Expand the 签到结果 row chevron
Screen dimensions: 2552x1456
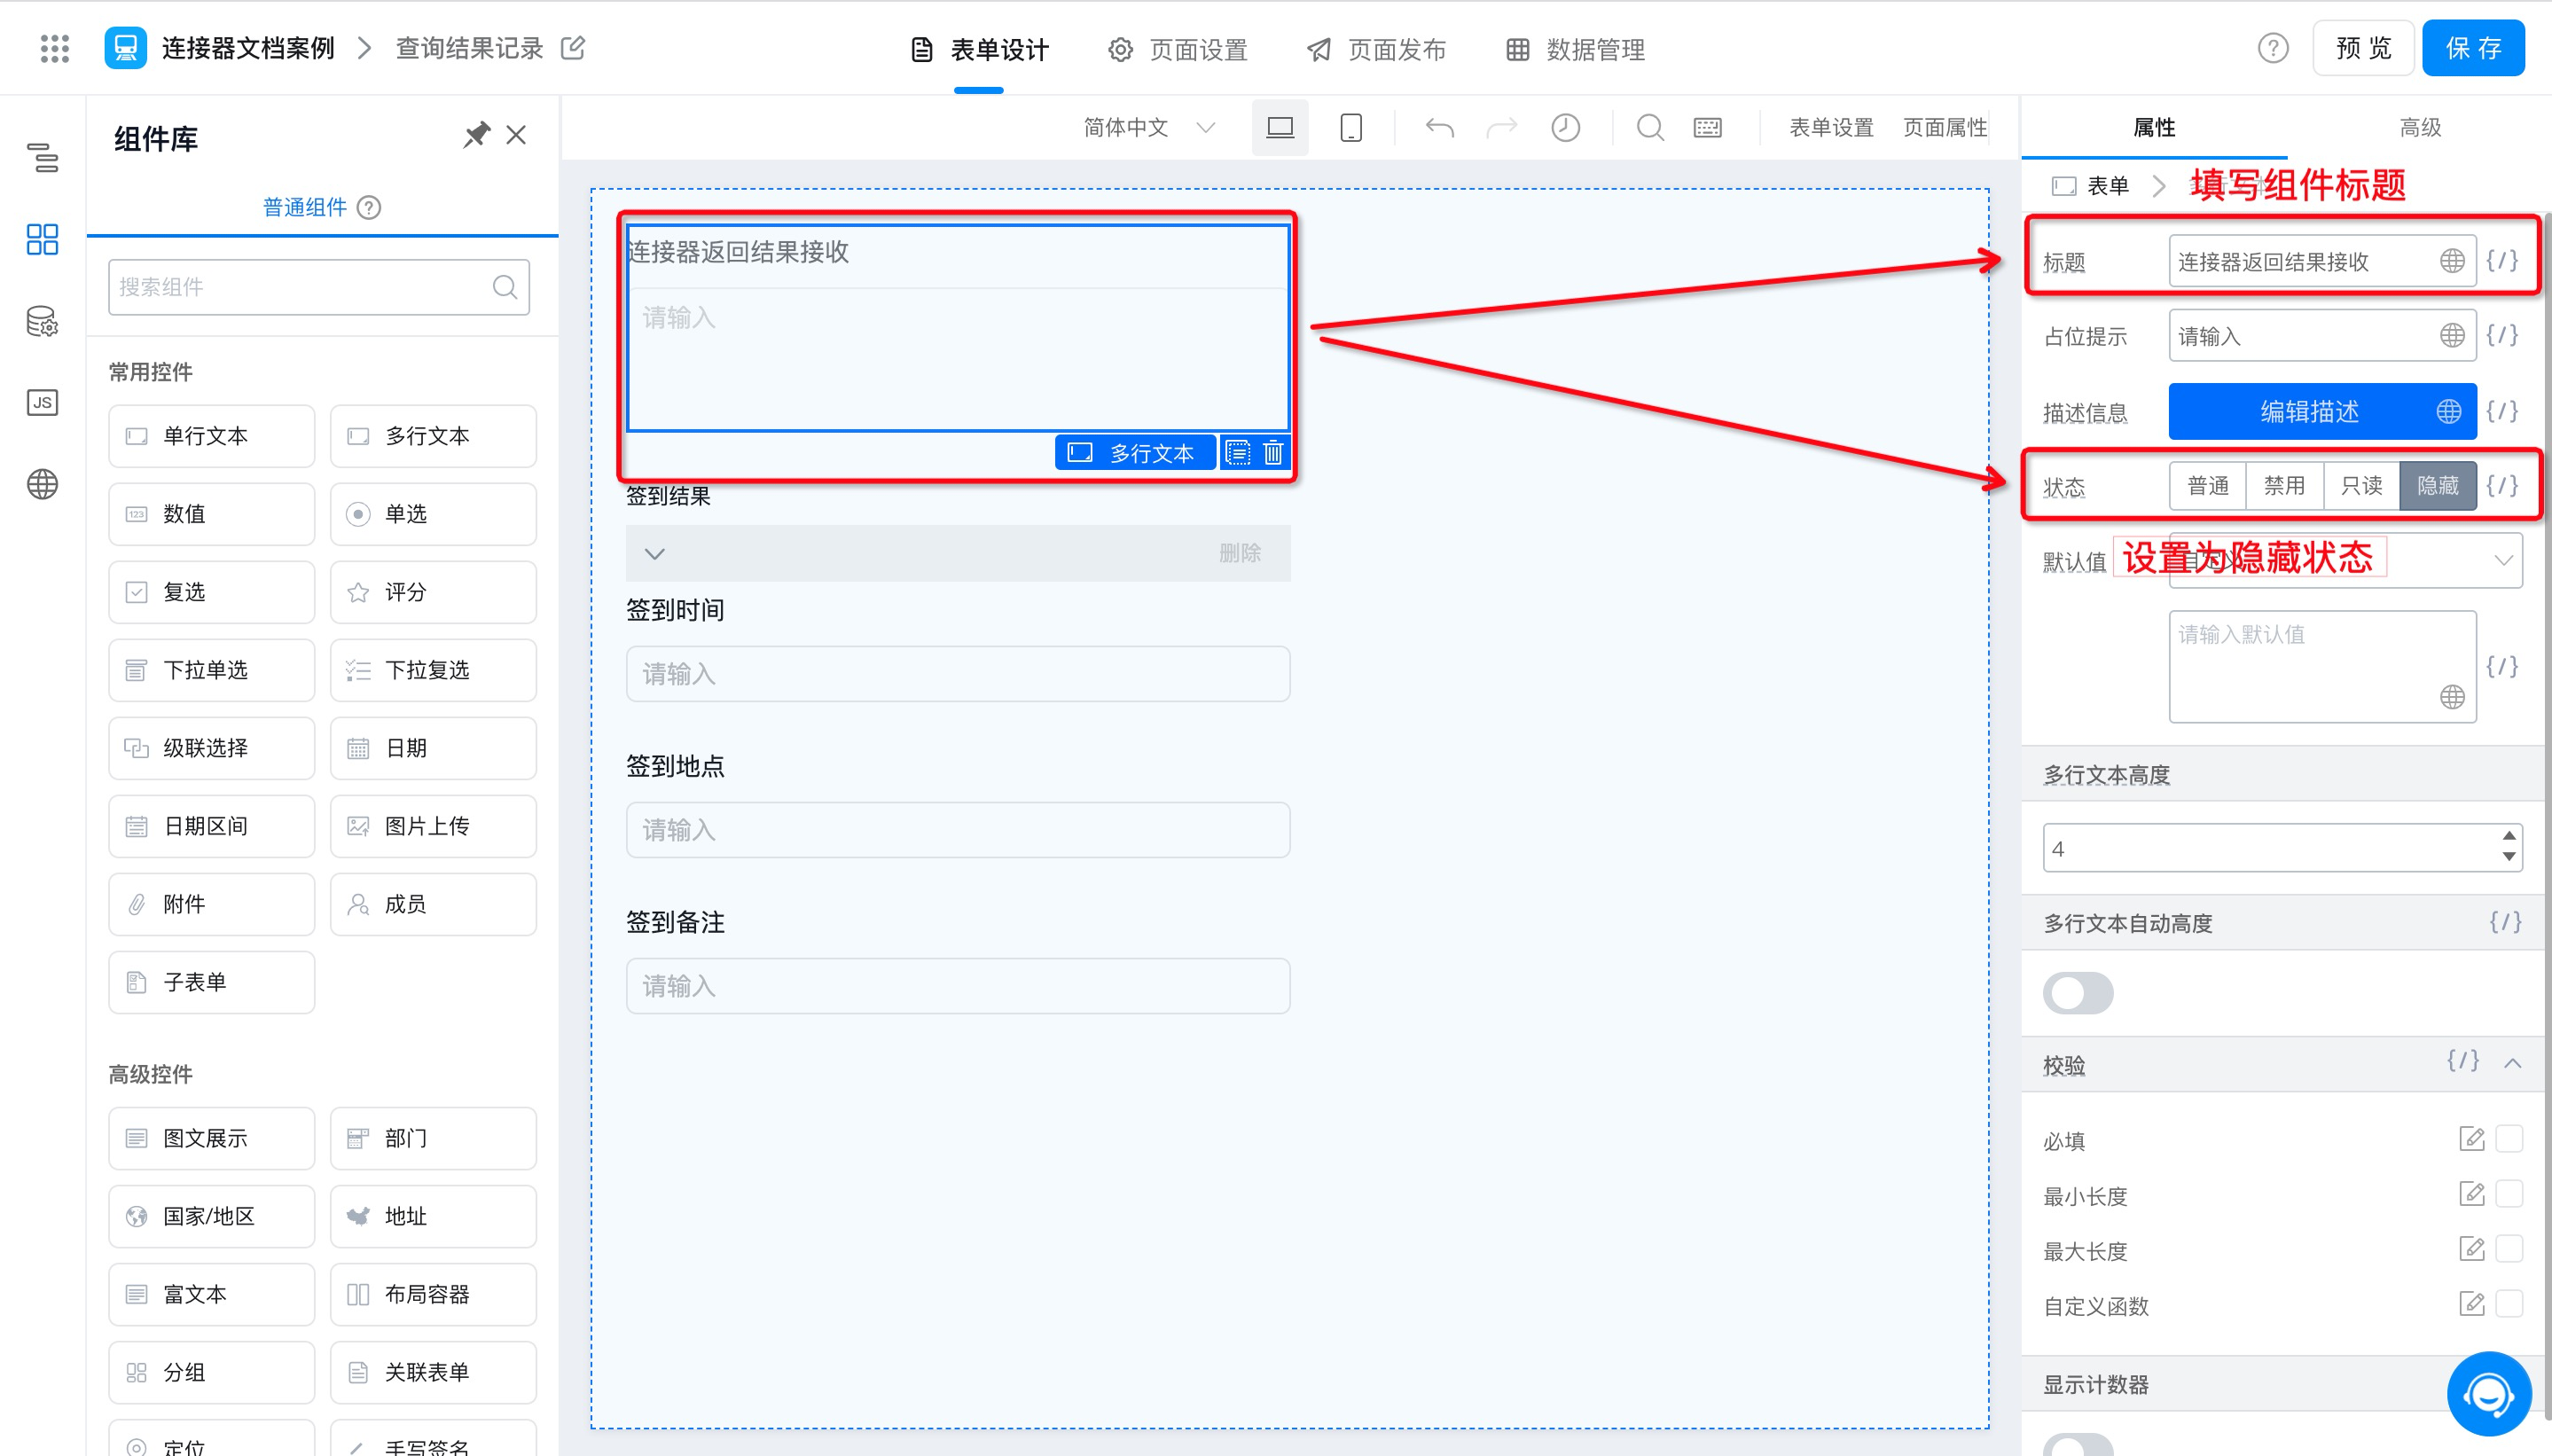pyautogui.click(x=655, y=553)
